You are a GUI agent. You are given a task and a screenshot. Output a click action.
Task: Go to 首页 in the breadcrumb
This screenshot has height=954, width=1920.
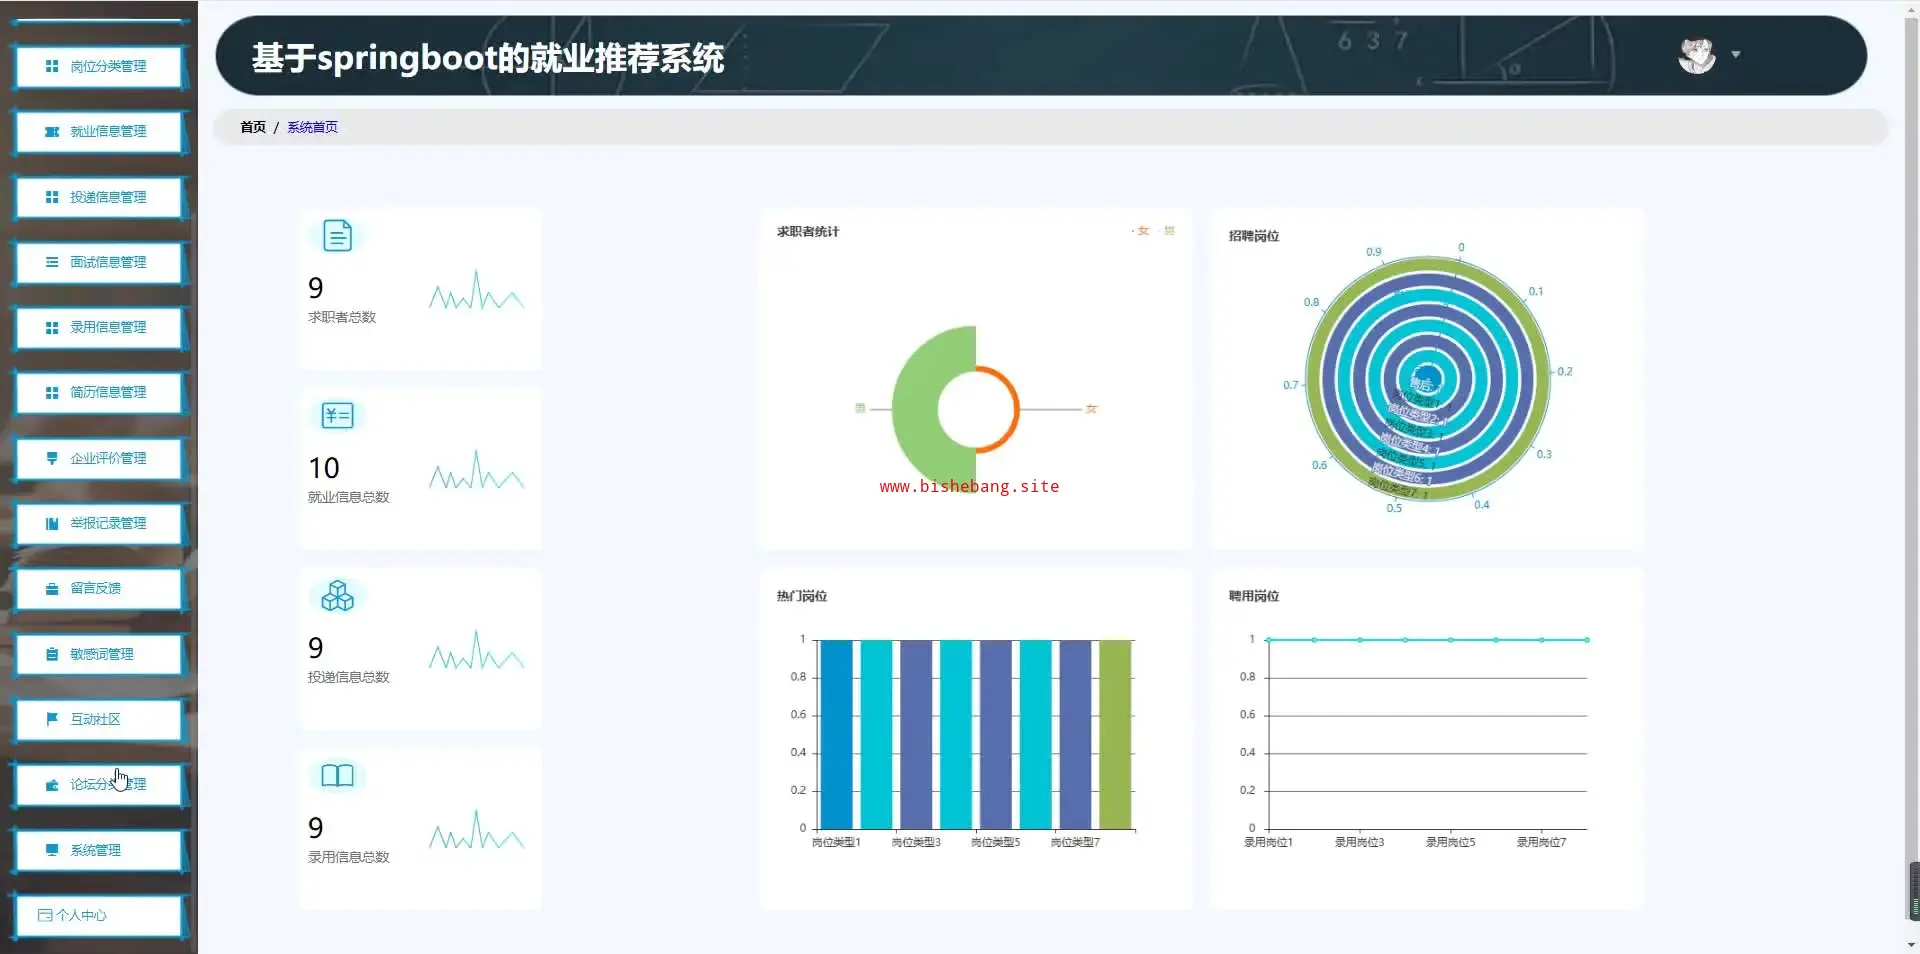pos(253,127)
